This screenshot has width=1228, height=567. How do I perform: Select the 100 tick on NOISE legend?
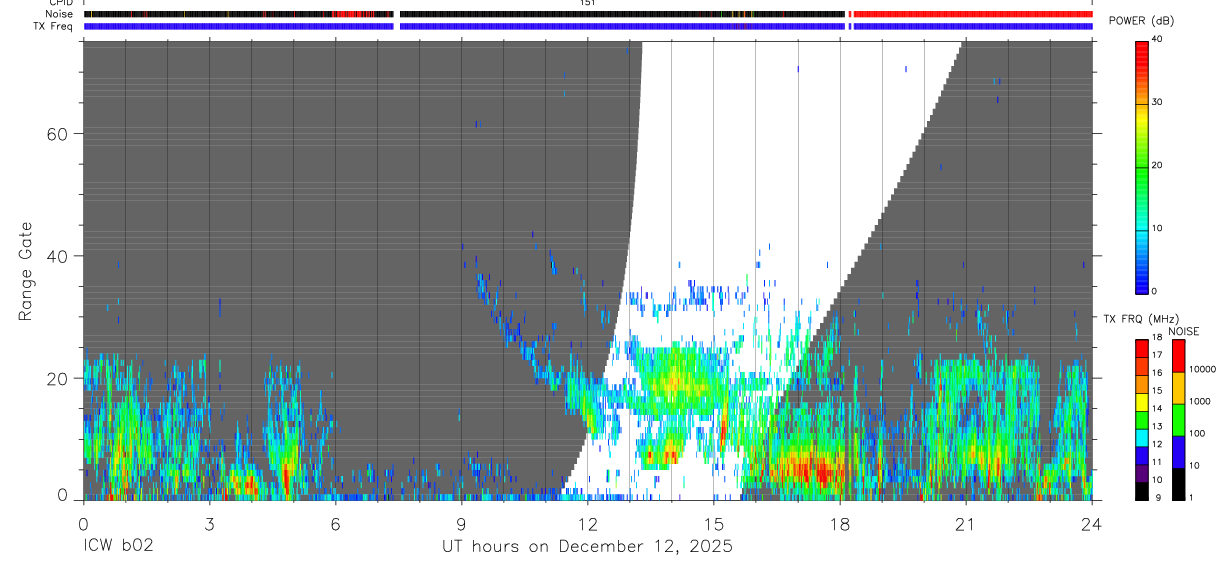(1198, 433)
